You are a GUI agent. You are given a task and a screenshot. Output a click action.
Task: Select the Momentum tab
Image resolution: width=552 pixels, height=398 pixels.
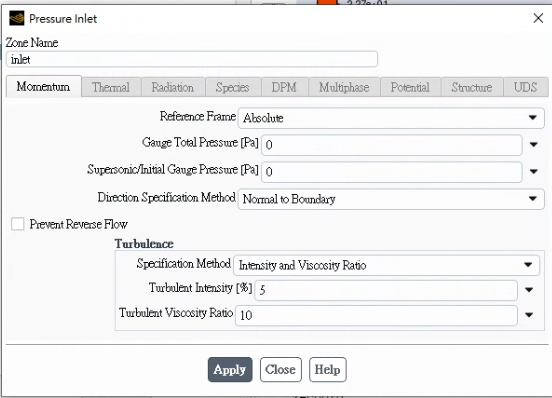point(43,87)
